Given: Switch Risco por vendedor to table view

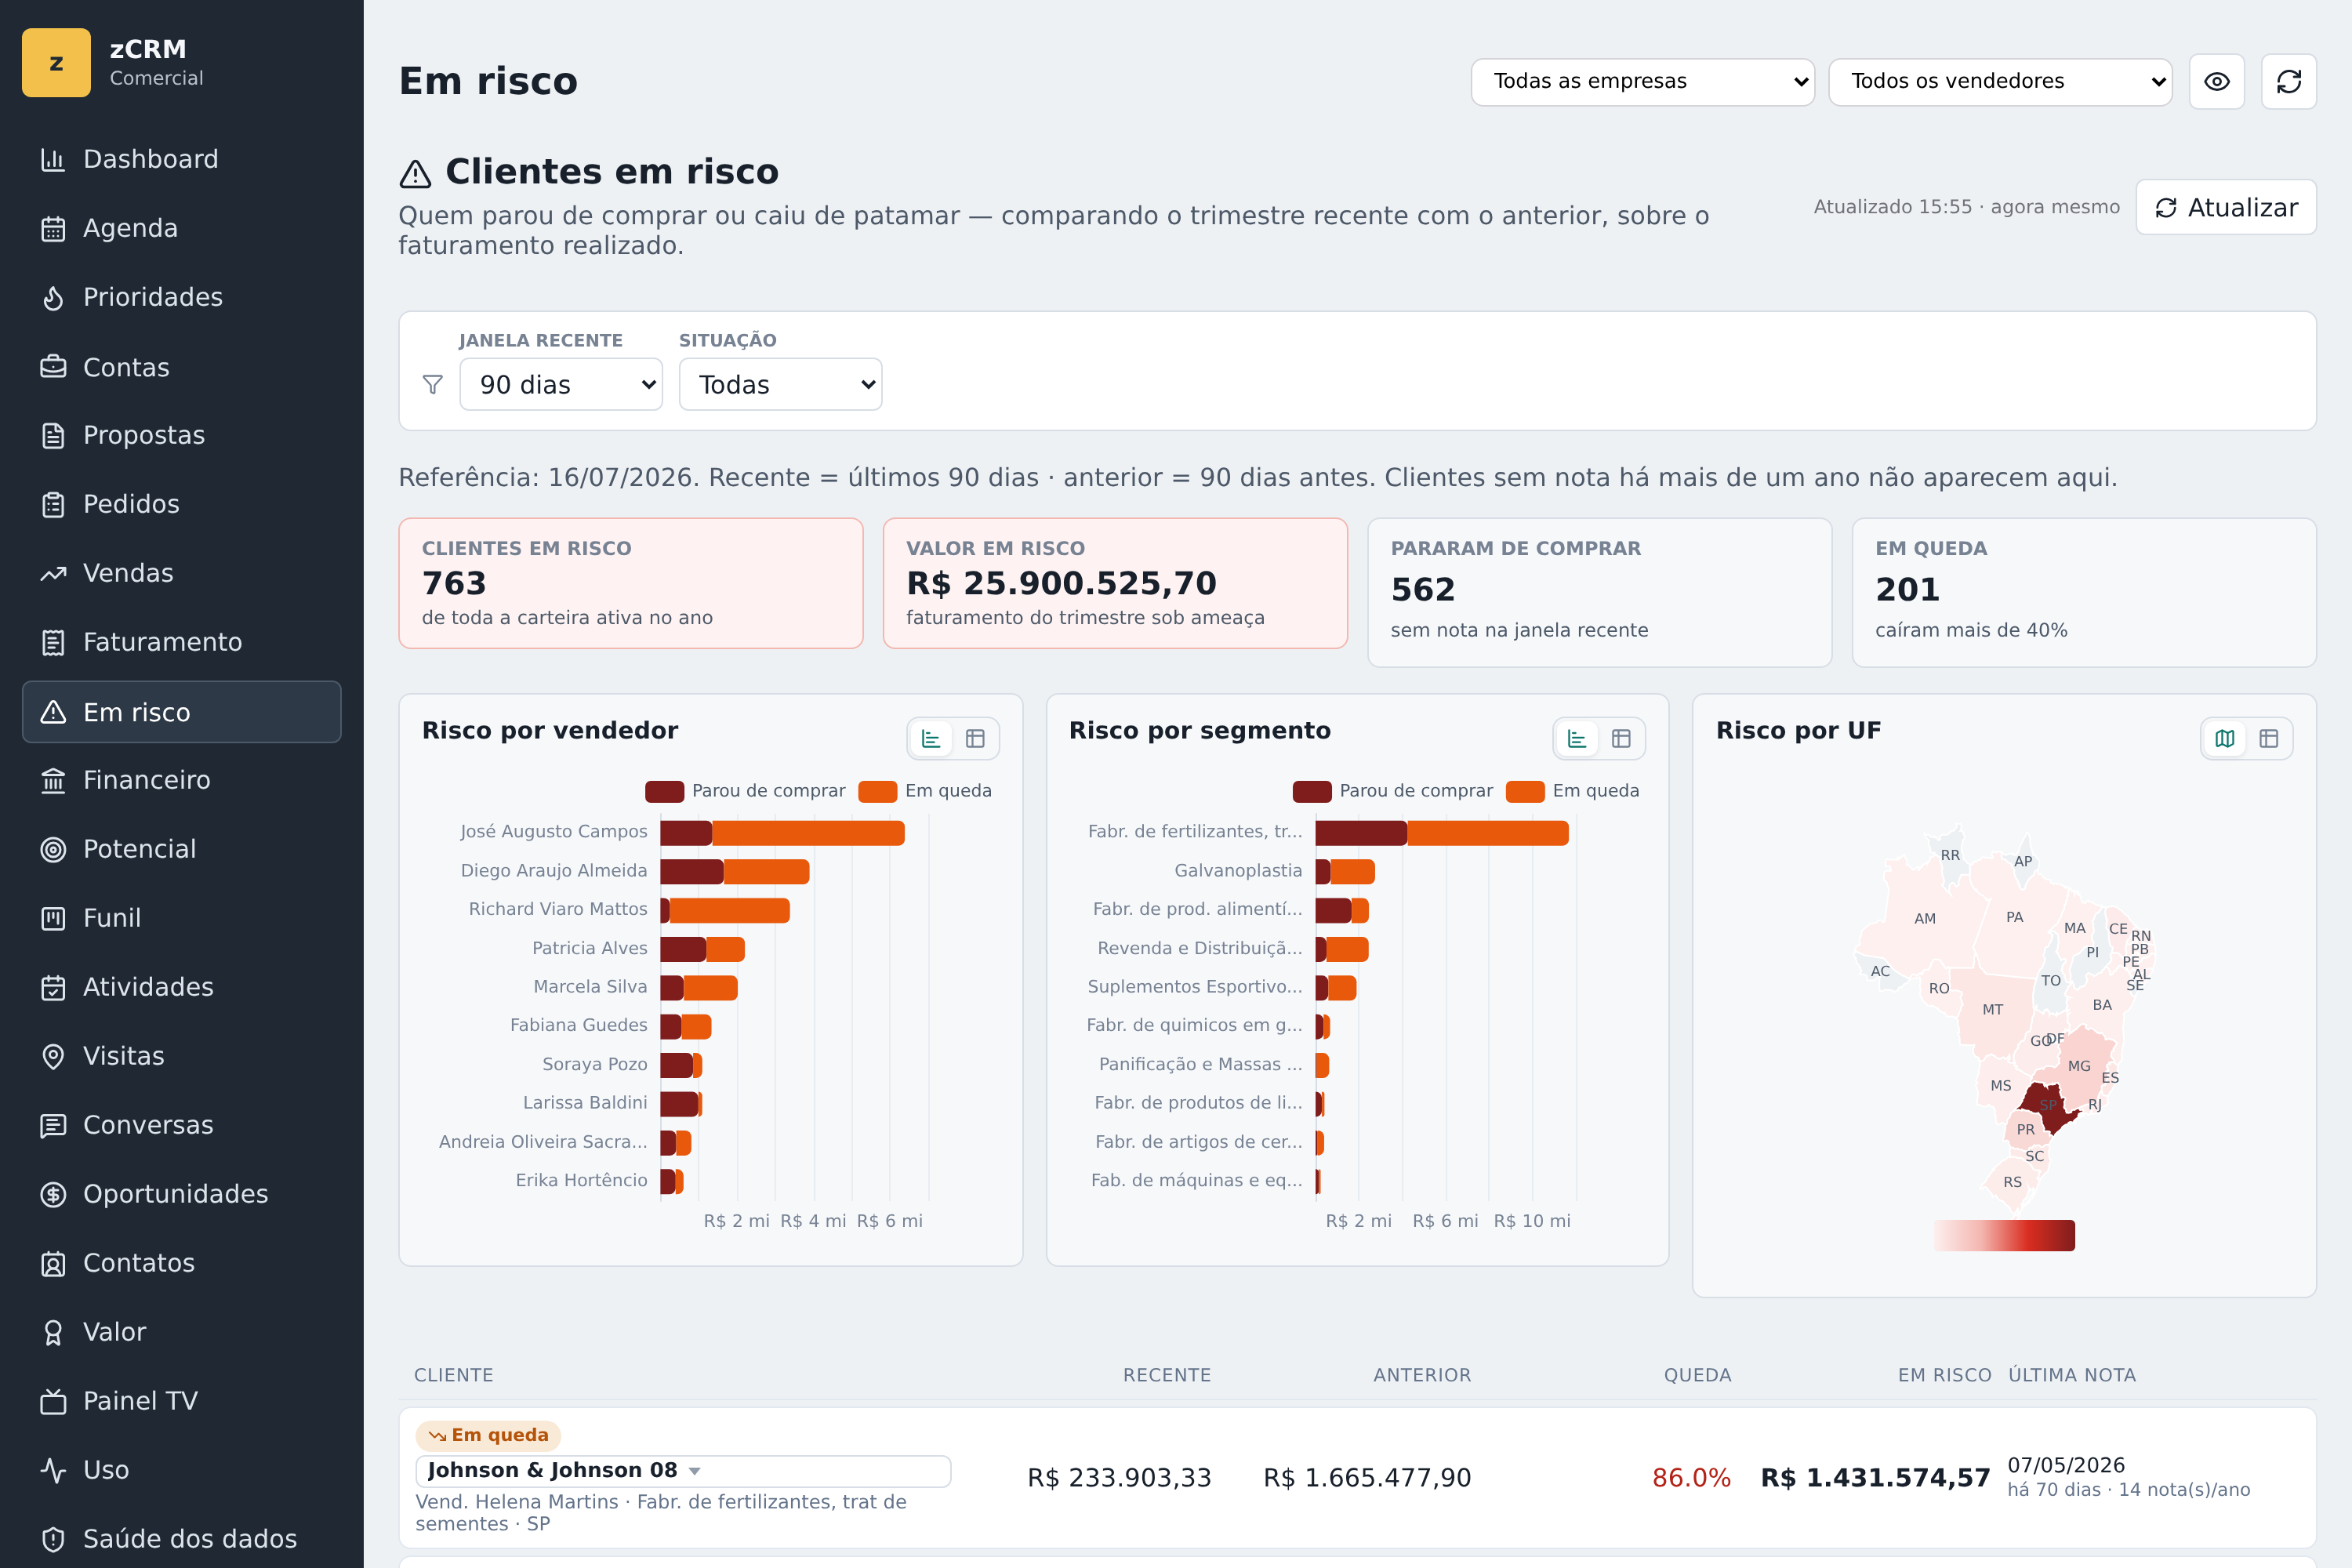Looking at the screenshot, I should 975,739.
